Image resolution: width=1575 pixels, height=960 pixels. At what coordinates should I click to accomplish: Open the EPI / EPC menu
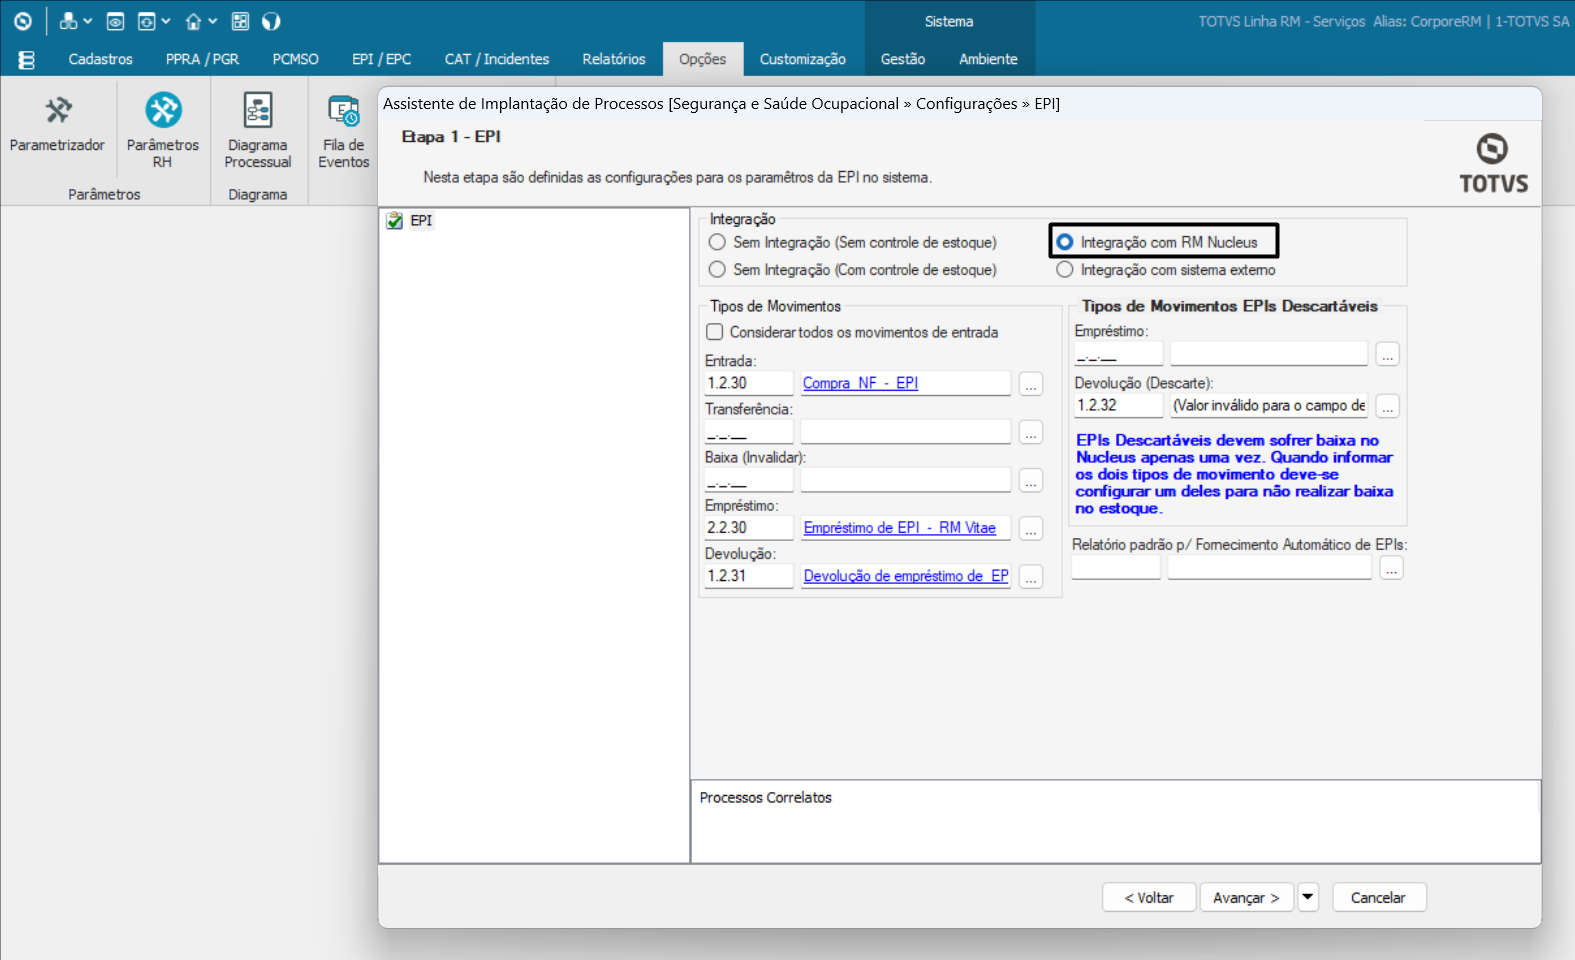(381, 59)
